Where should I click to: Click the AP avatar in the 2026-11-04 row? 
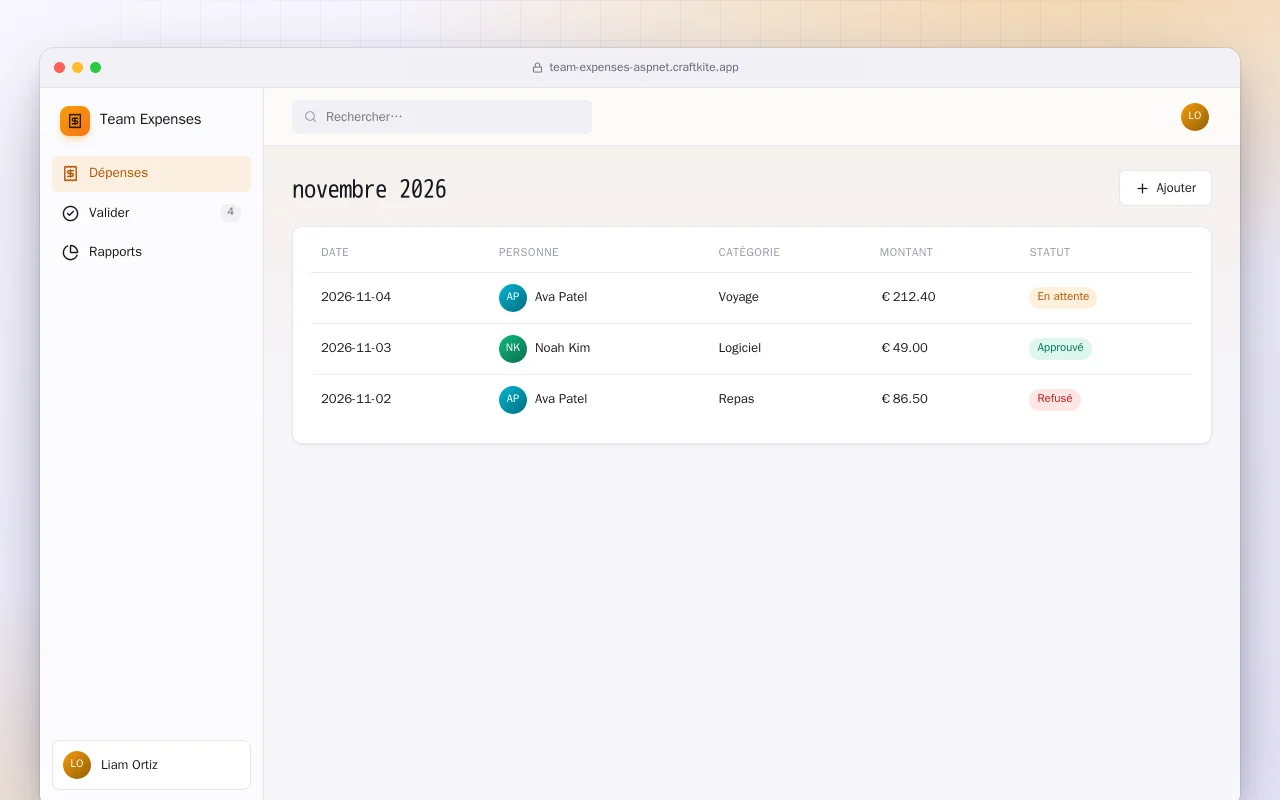pyautogui.click(x=513, y=298)
